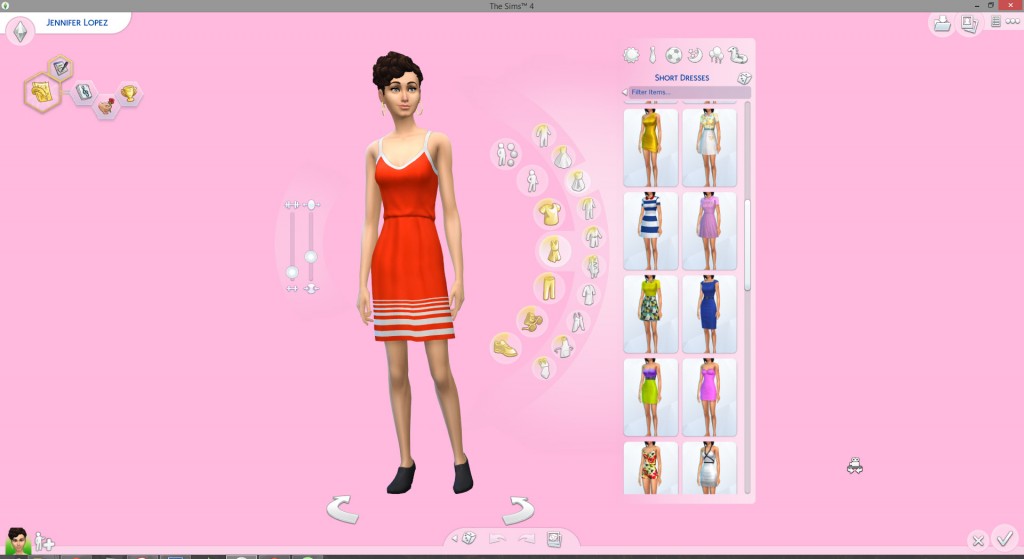
Task: Select the music sheet trait hexagon
Action: 84,92
